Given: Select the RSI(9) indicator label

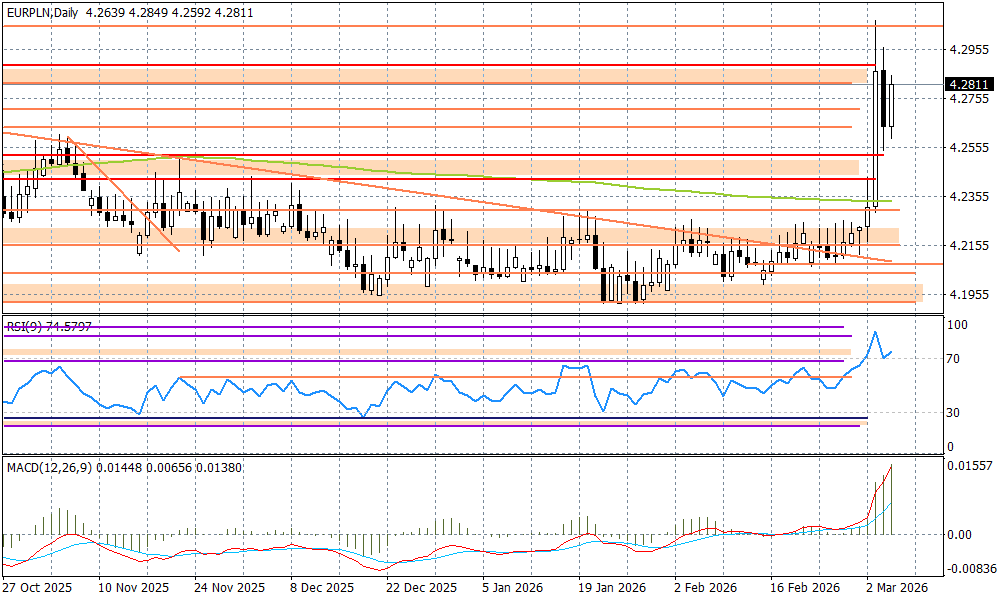Looking at the screenshot, I should [x=20, y=325].
